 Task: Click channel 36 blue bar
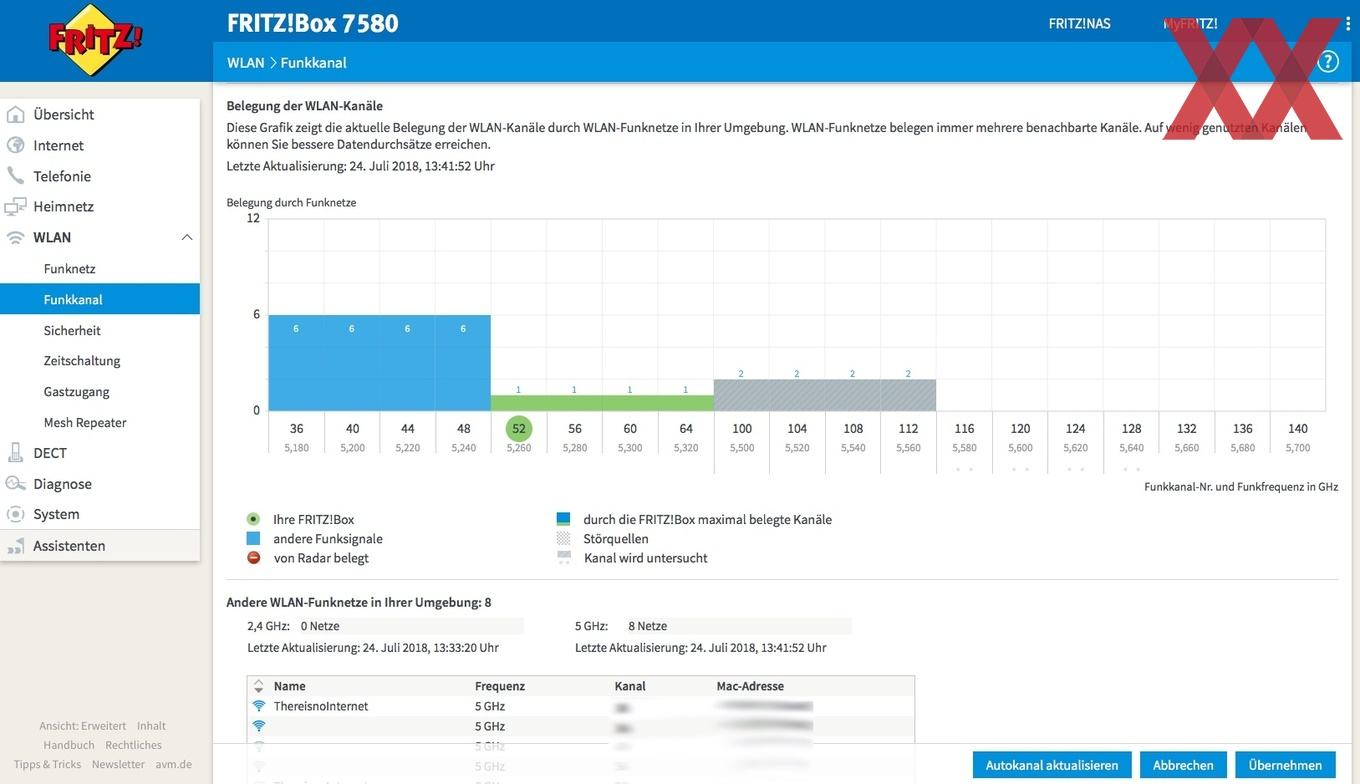pyautogui.click(x=296, y=363)
